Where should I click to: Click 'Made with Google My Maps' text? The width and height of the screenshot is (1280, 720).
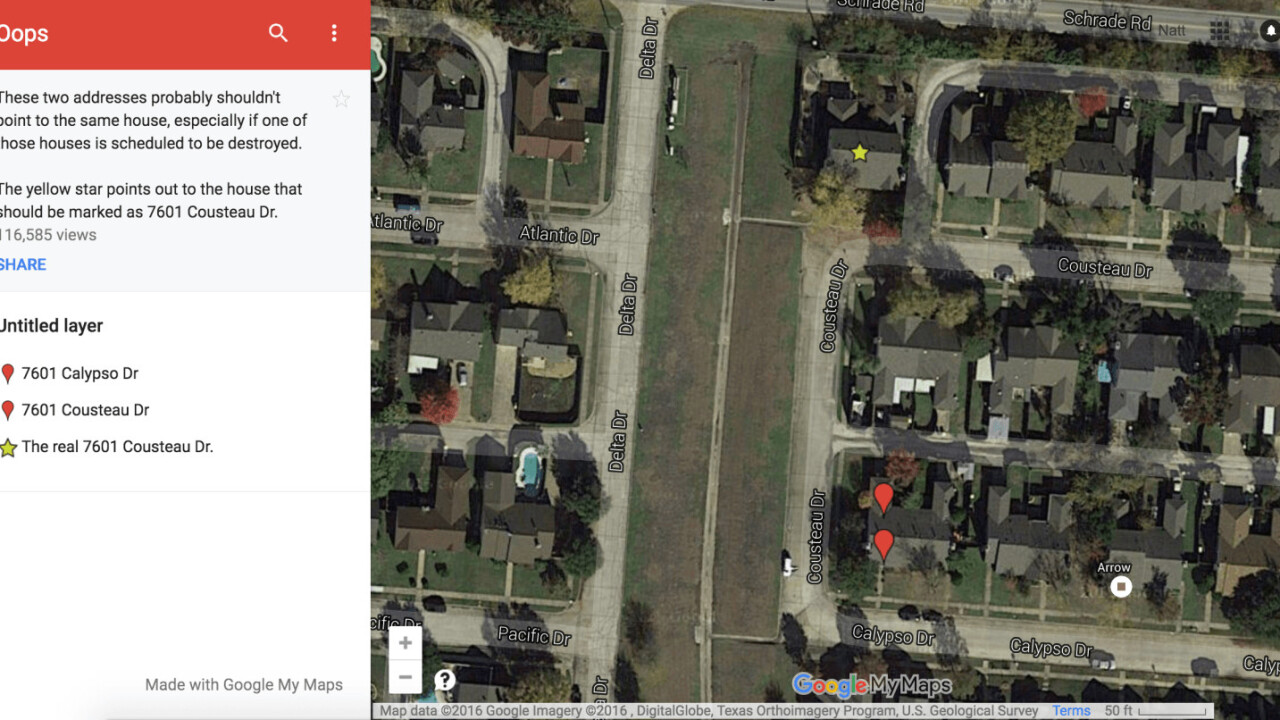tap(243, 685)
